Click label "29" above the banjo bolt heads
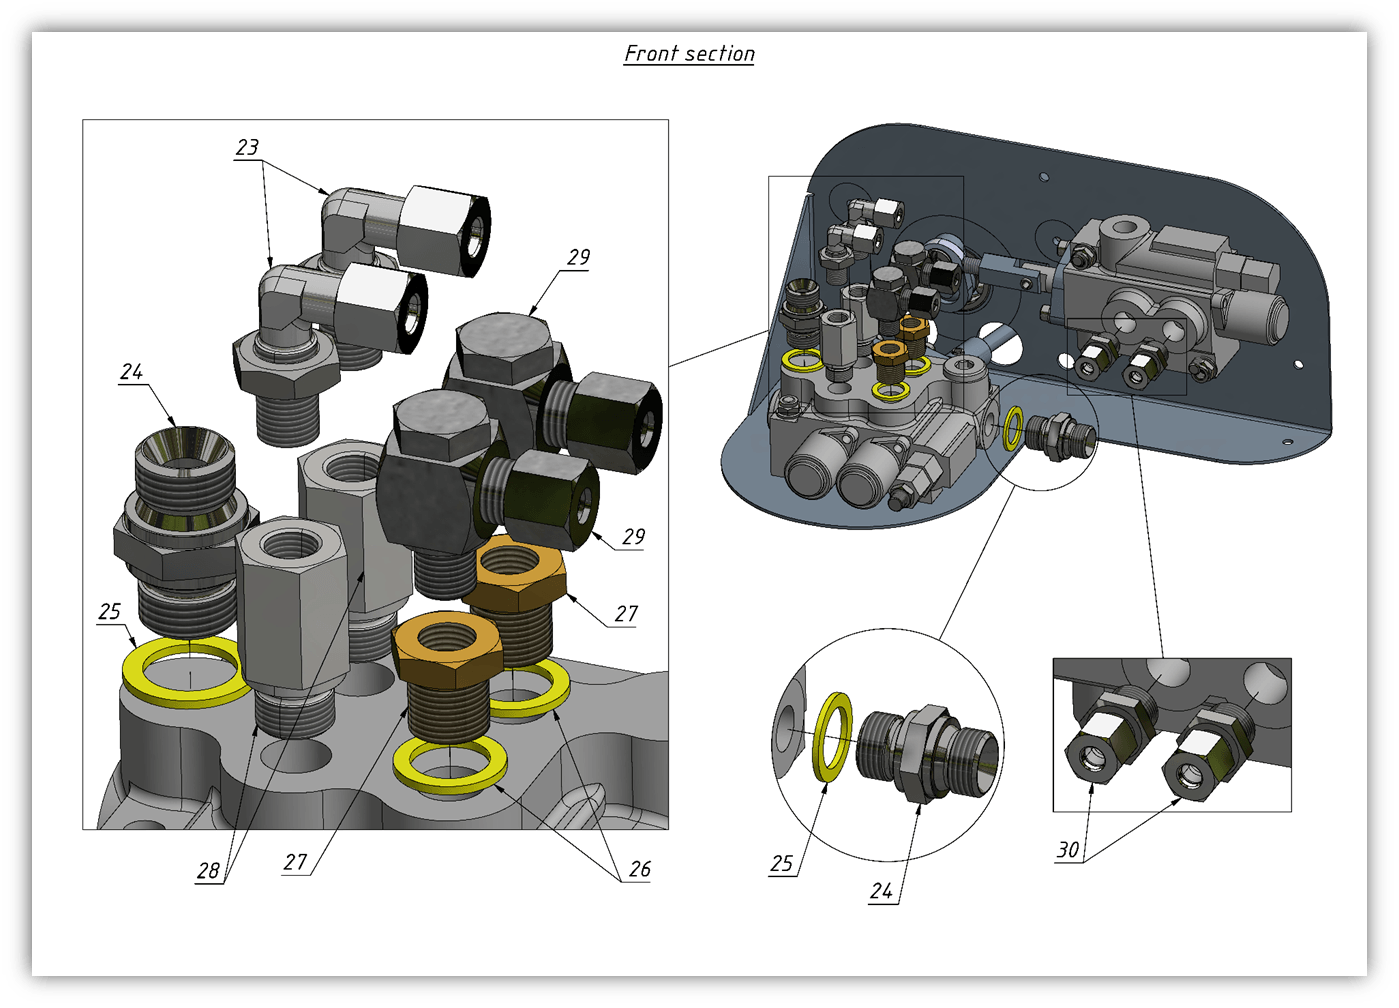Viewport: 1399px width, 1008px height. [x=579, y=257]
